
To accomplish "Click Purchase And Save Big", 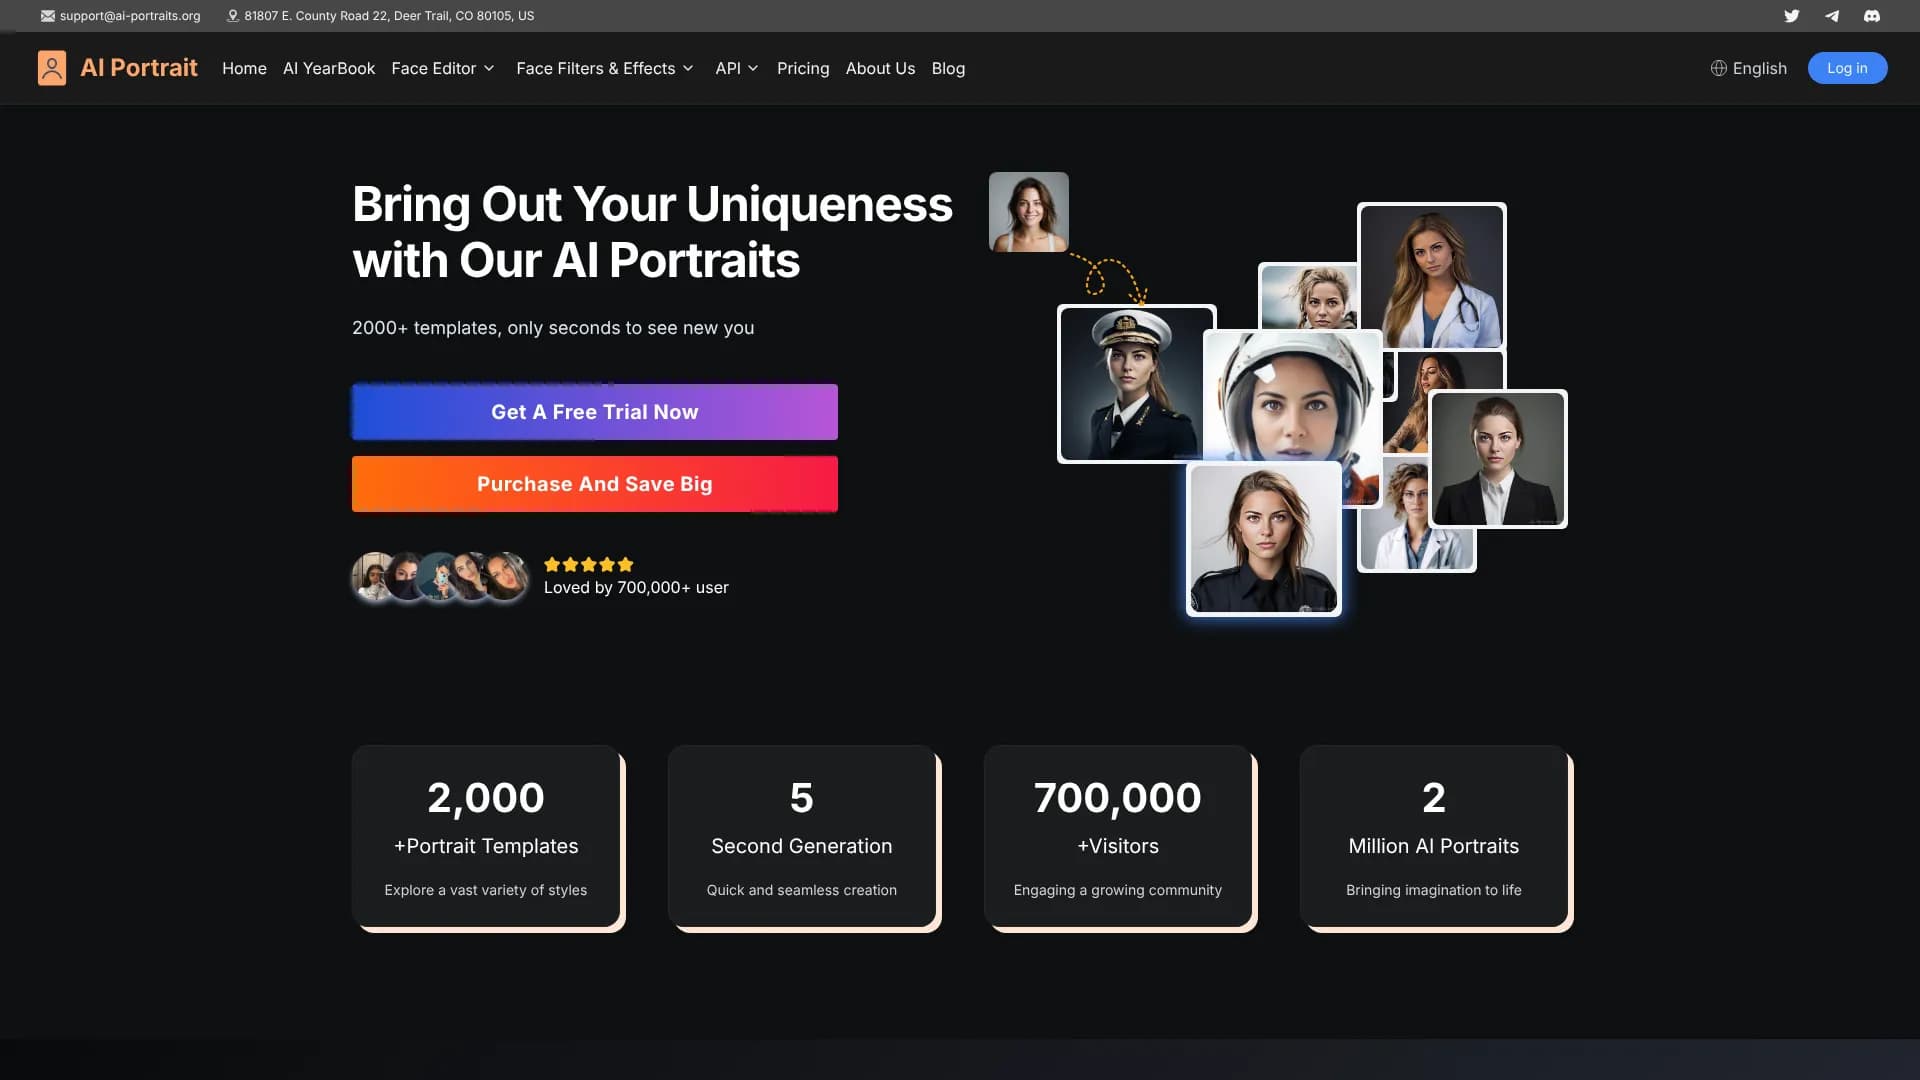I will [594, 483].
